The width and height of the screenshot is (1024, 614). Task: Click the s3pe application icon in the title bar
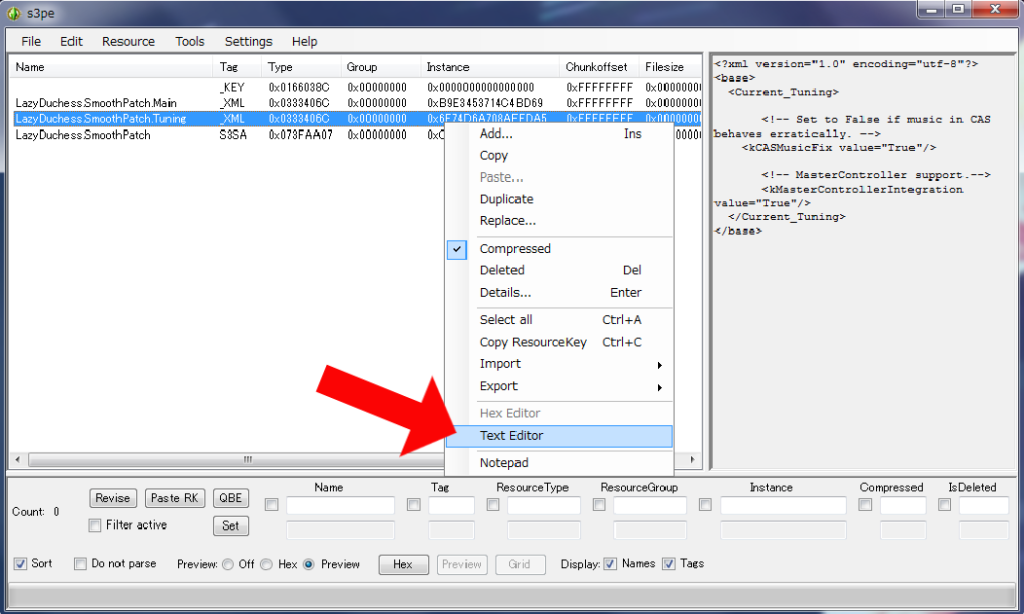(x=12, y=13)
